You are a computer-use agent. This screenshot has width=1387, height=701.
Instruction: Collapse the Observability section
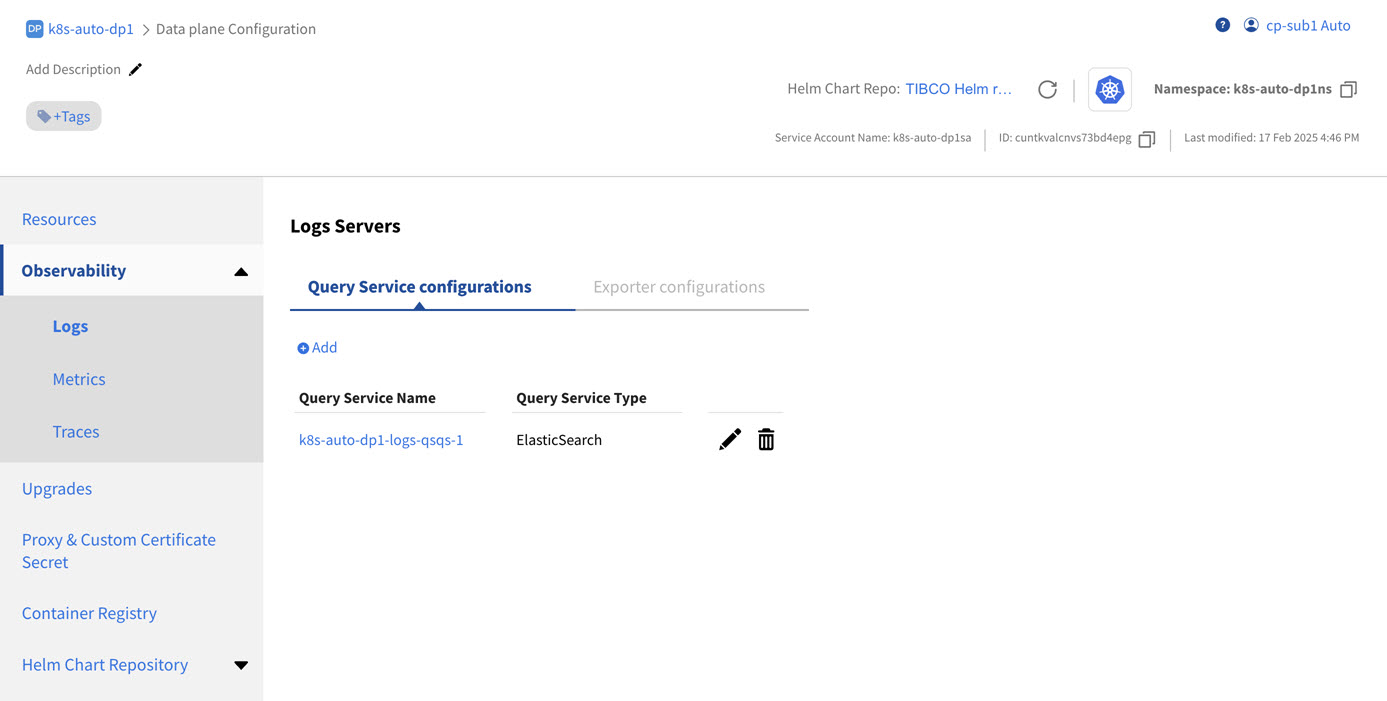241,271
